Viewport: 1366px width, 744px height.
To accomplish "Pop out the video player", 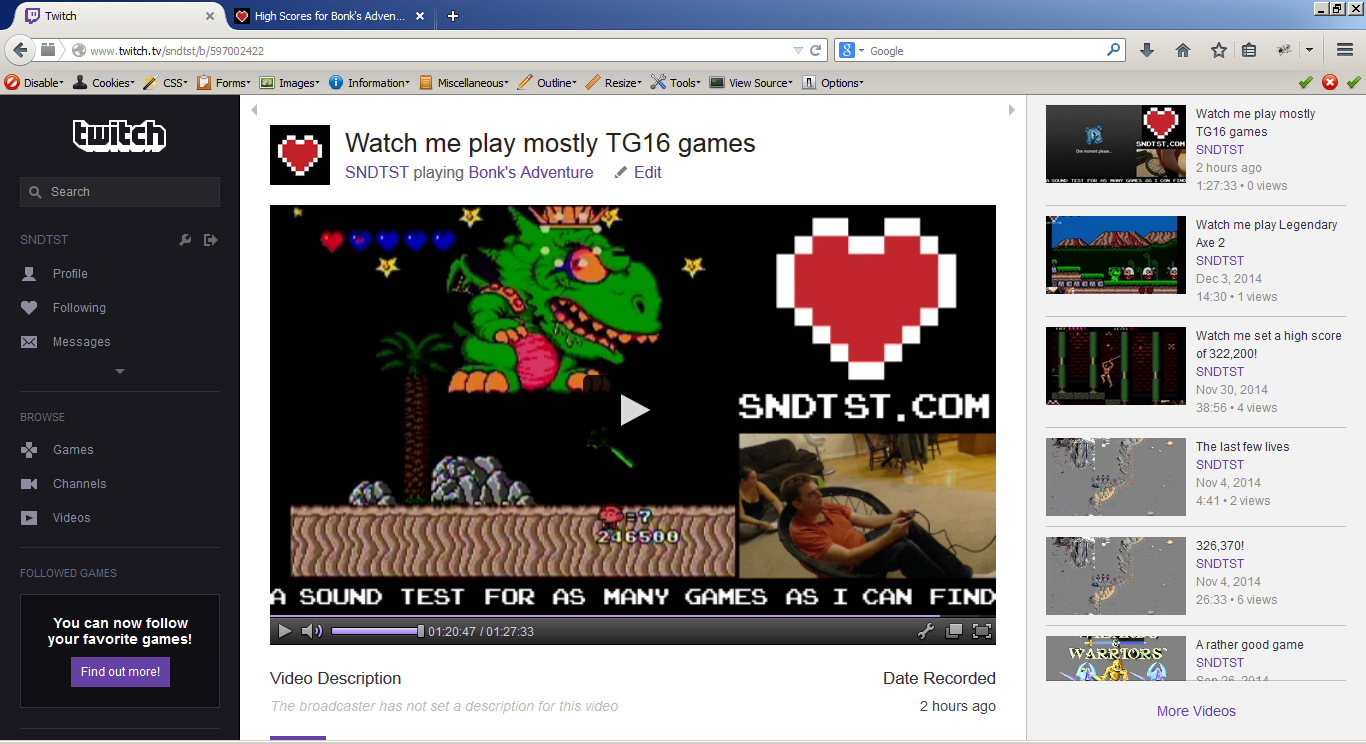I will tap(954, 631).
